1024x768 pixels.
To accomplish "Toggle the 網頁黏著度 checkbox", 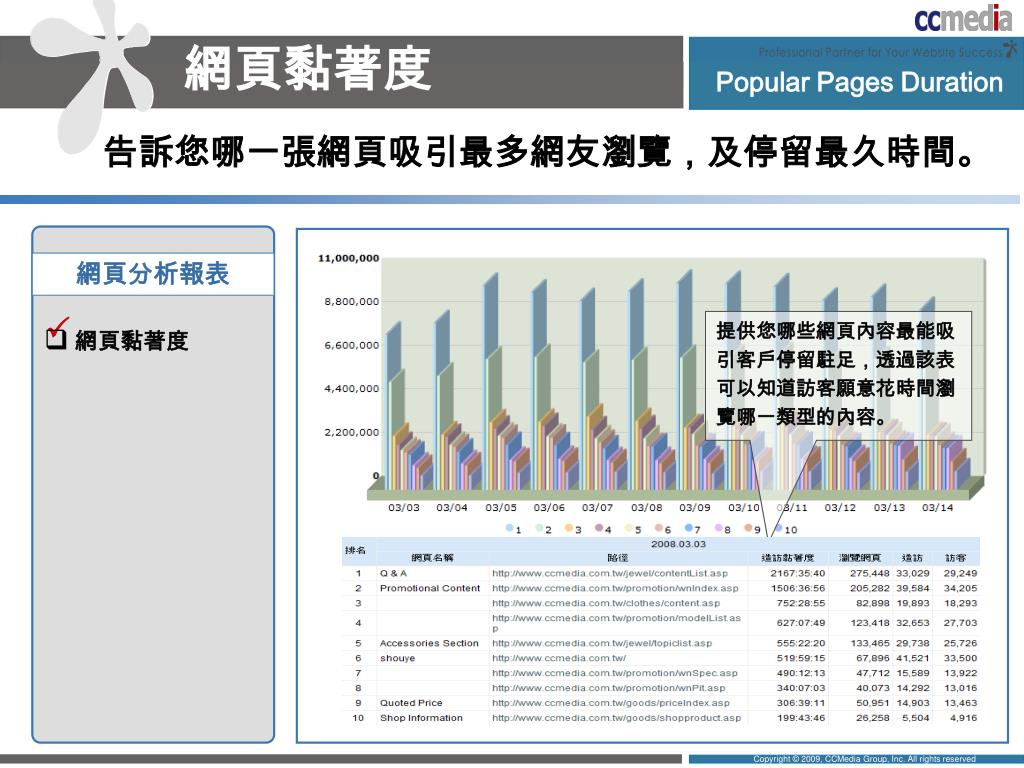I will tap(57, 337).
